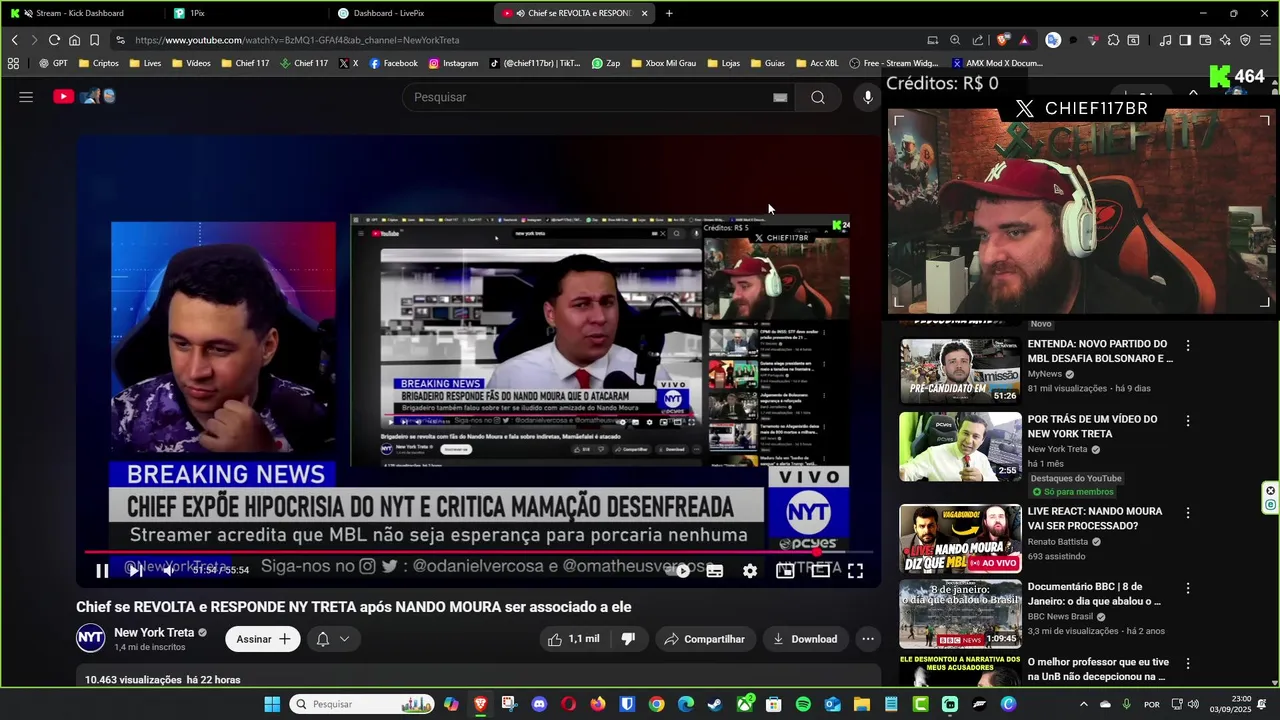Open Windows Start menu
This screenshot has width=1280, height=720.
272,704
